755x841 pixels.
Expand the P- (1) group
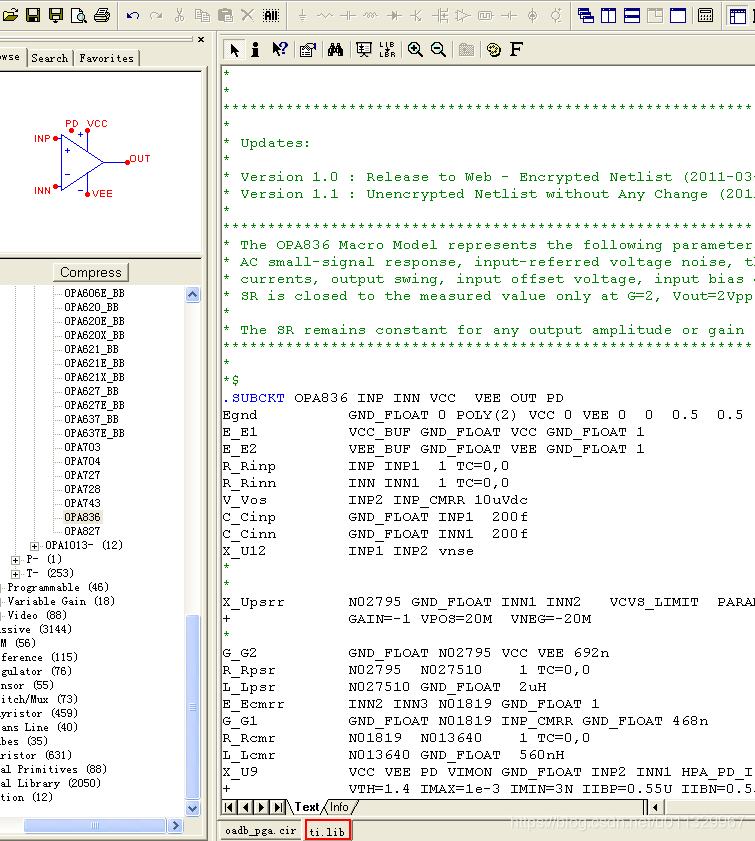[16, 560]
